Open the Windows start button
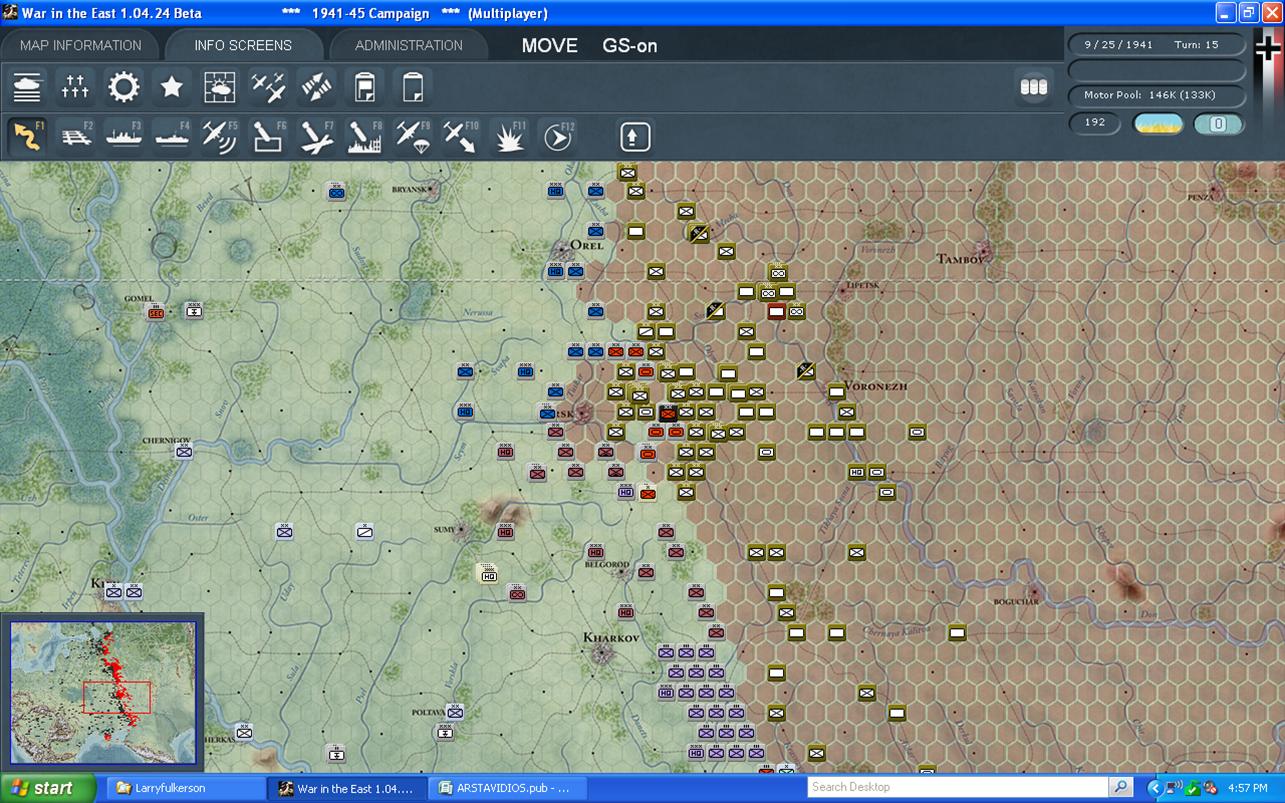The image size is (1285, 803). (48, 788)
